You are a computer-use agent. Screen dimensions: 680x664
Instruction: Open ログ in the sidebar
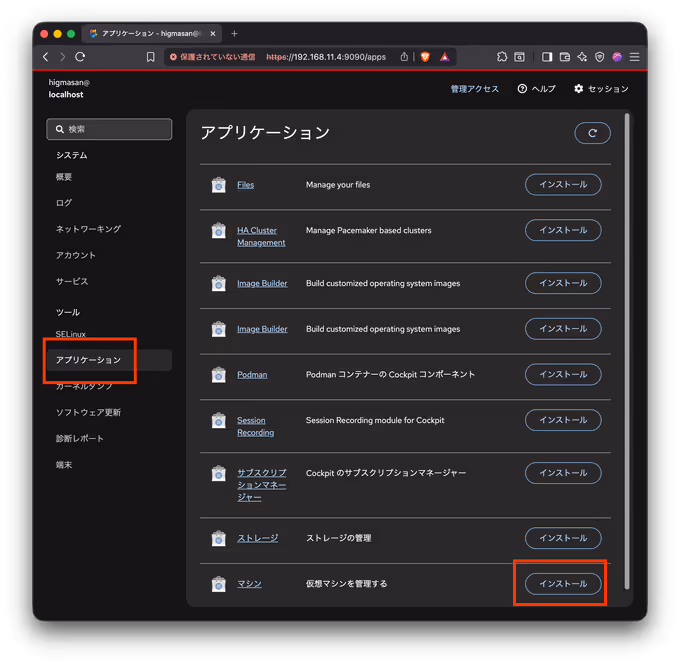(64, 203)
